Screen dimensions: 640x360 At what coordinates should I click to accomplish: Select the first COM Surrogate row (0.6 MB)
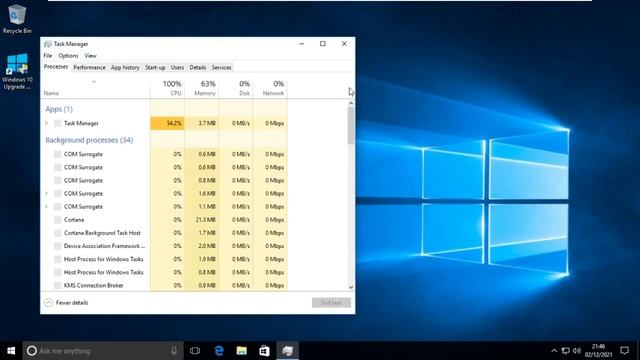[165, 154]
